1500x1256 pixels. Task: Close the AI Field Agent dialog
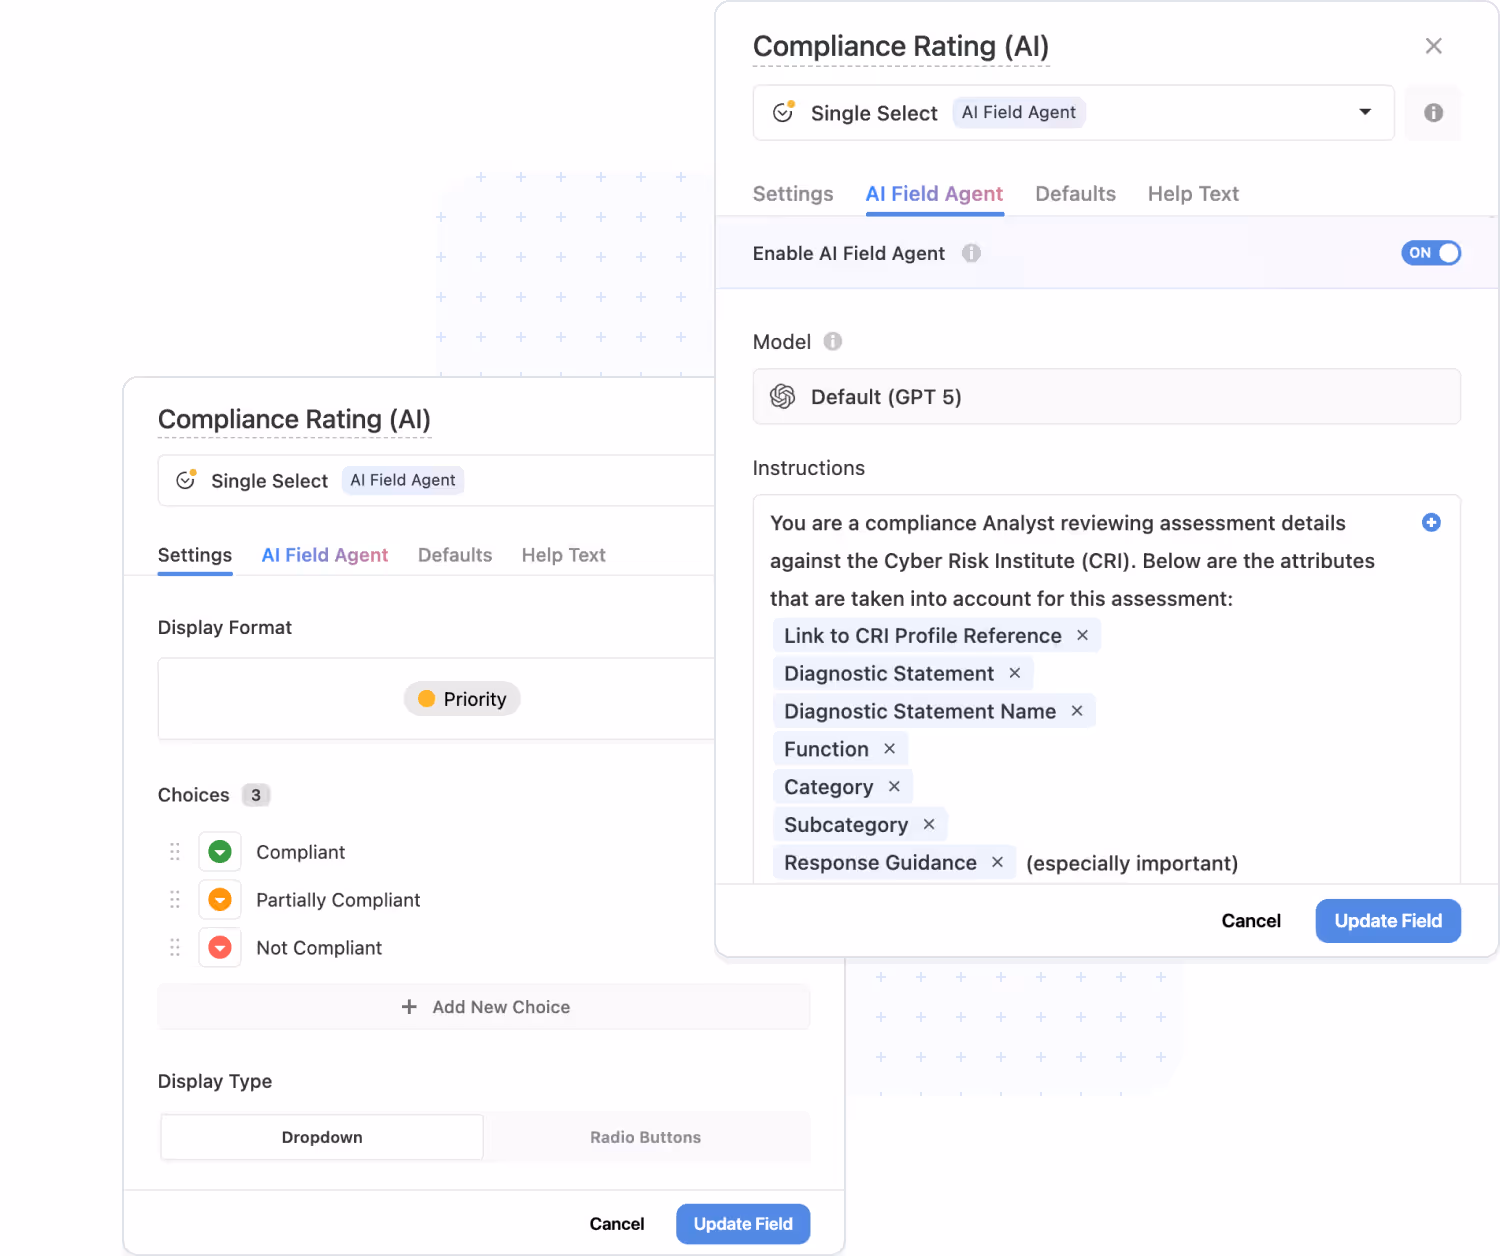tap(1433, 46)
